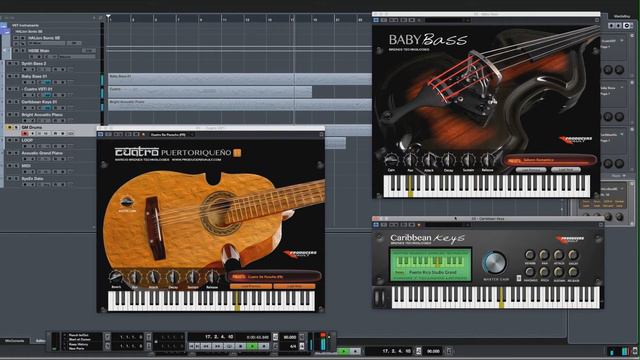This screenshot has width=640, height=360.
Task: Click the play button in bottom toolbar
Action: pos(344,351)
